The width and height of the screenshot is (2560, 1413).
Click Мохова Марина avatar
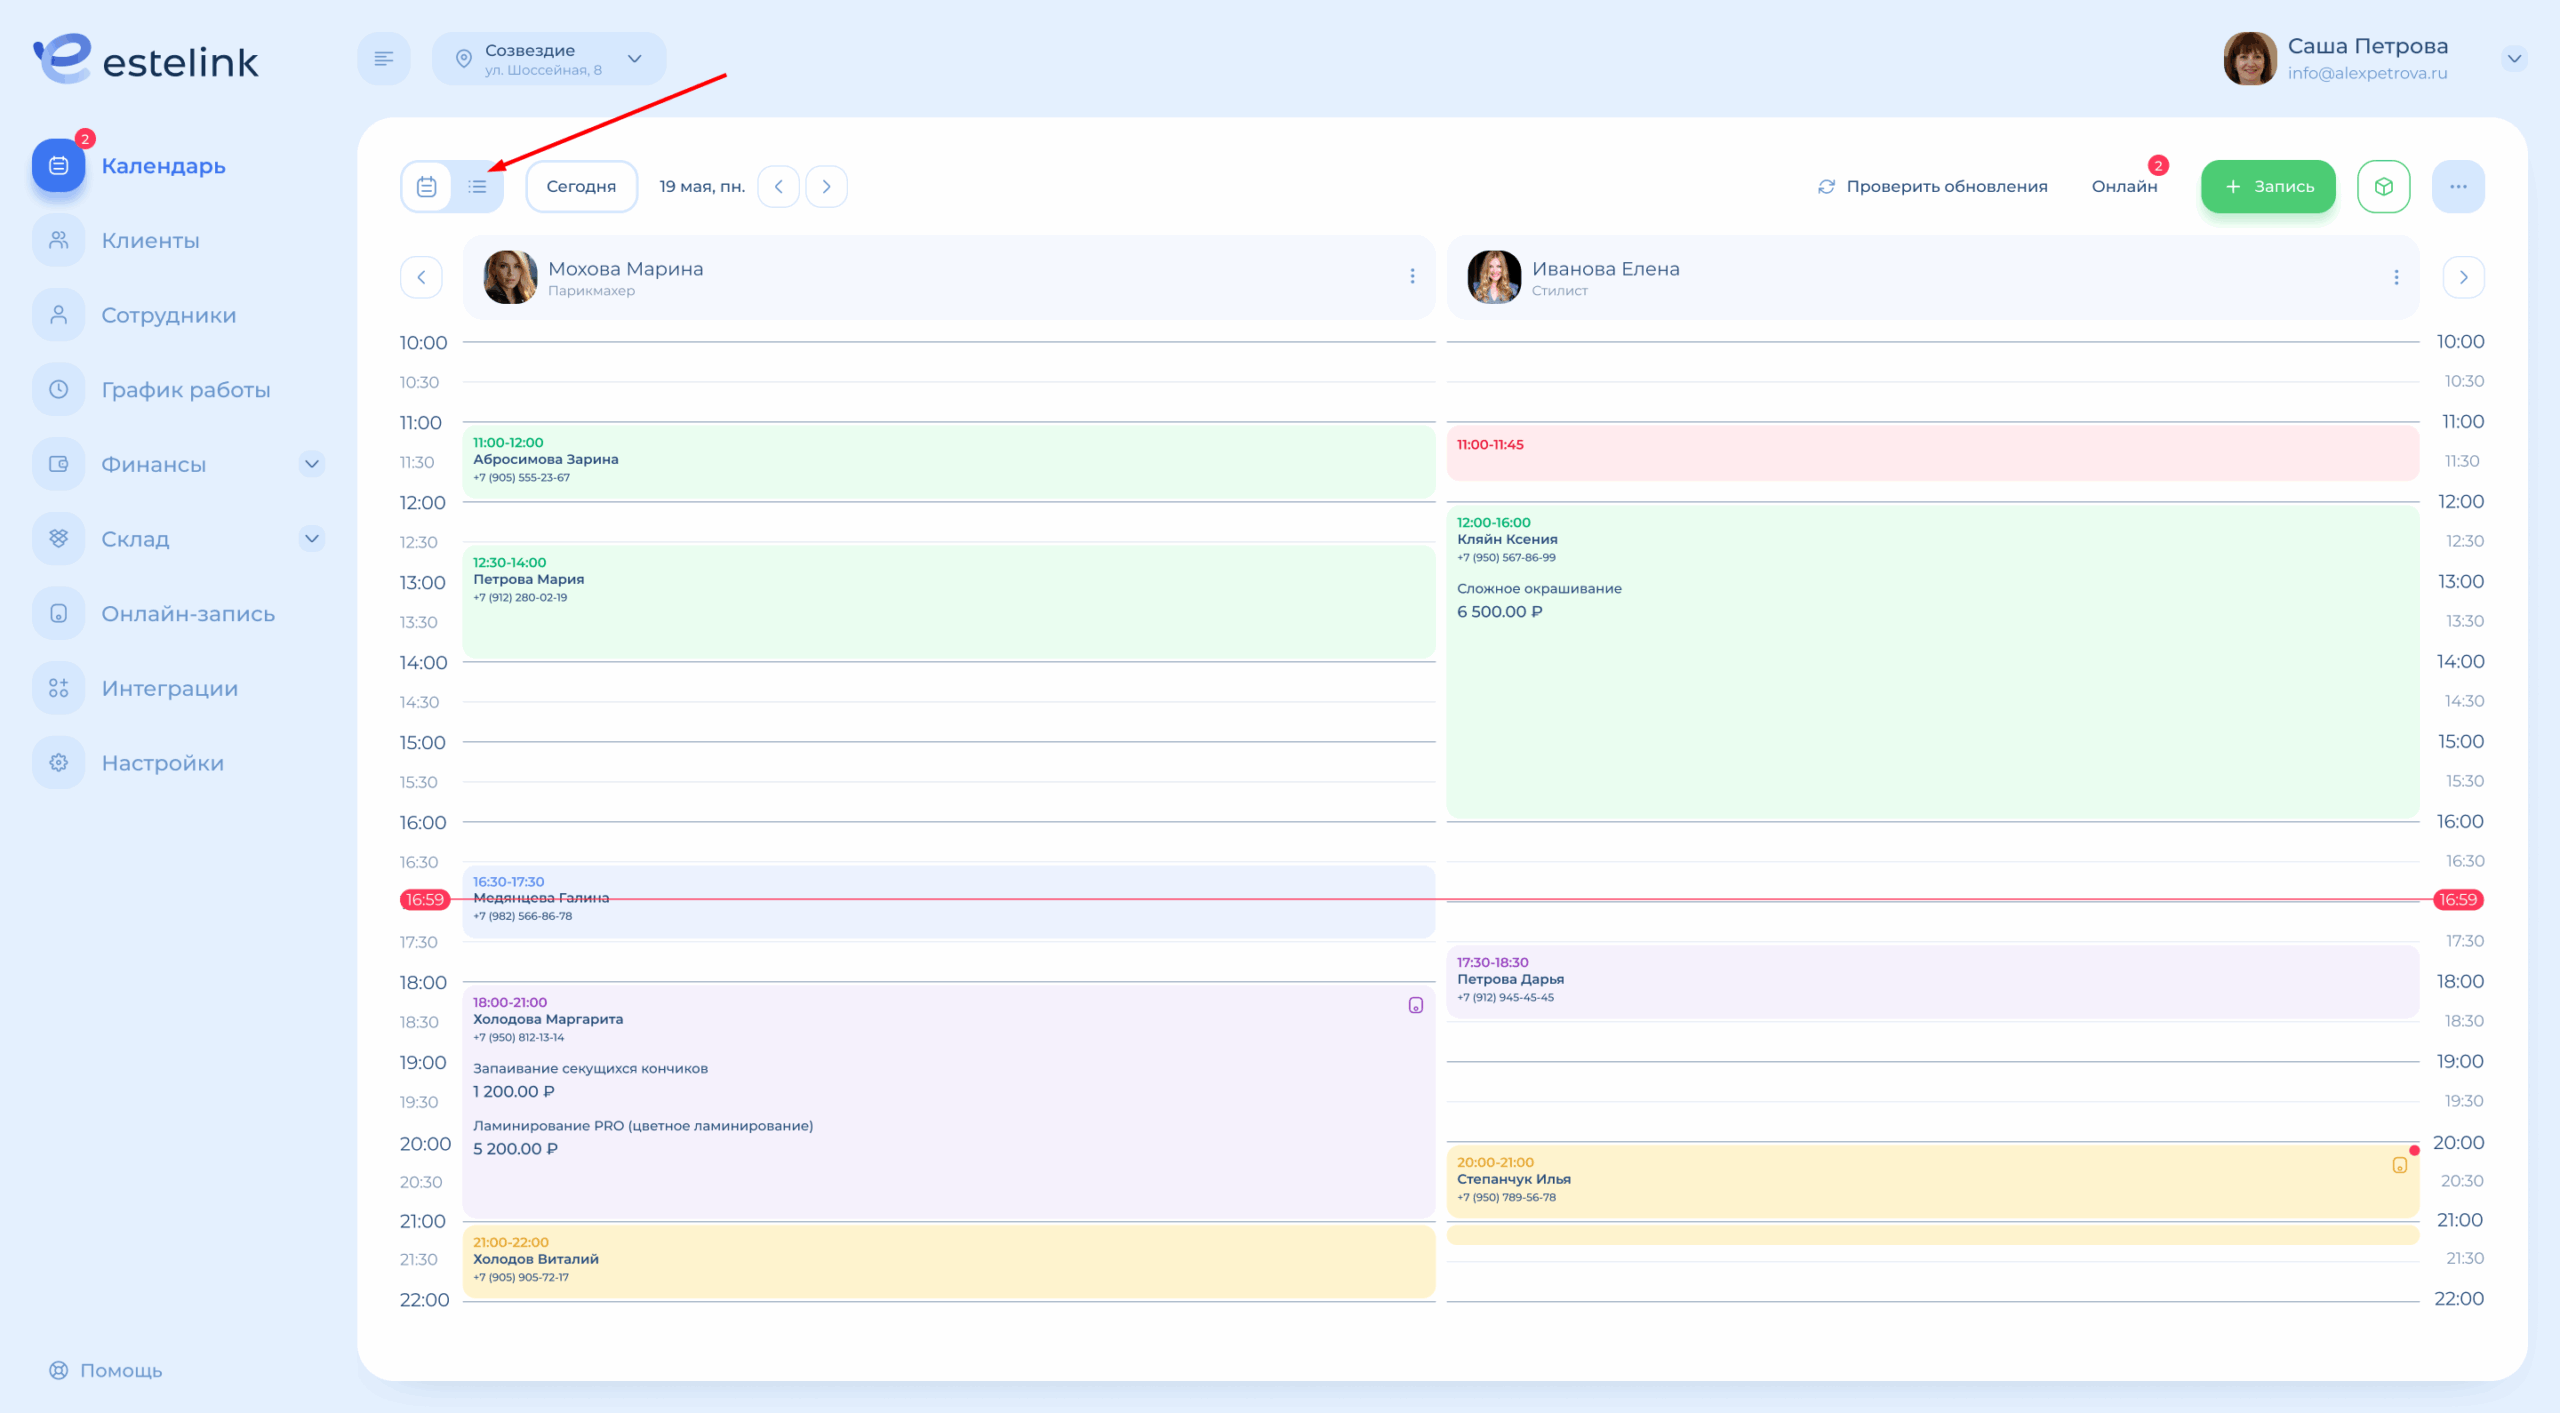510,277
